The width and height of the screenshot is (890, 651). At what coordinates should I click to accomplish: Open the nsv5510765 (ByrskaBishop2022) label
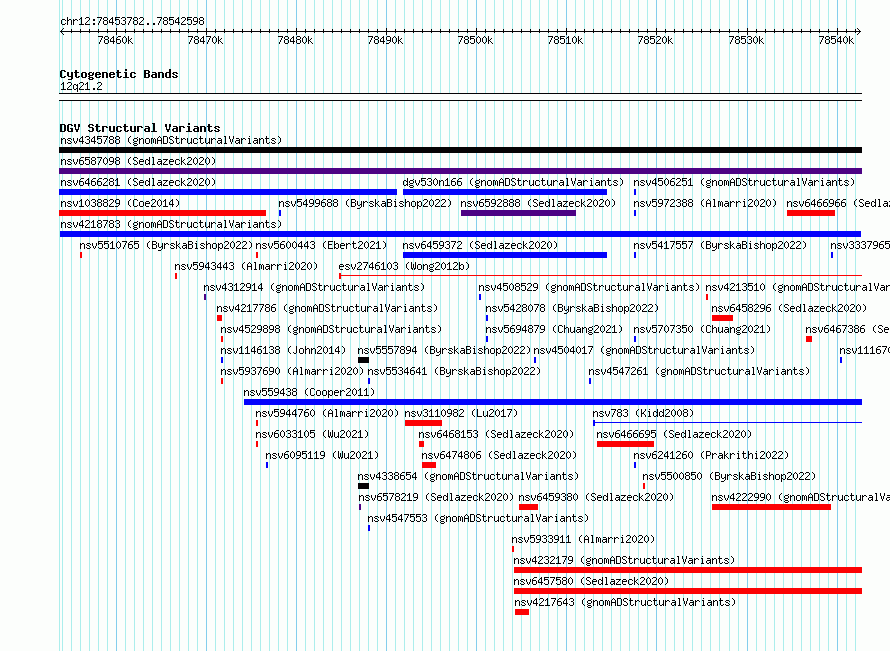point(166,245)
